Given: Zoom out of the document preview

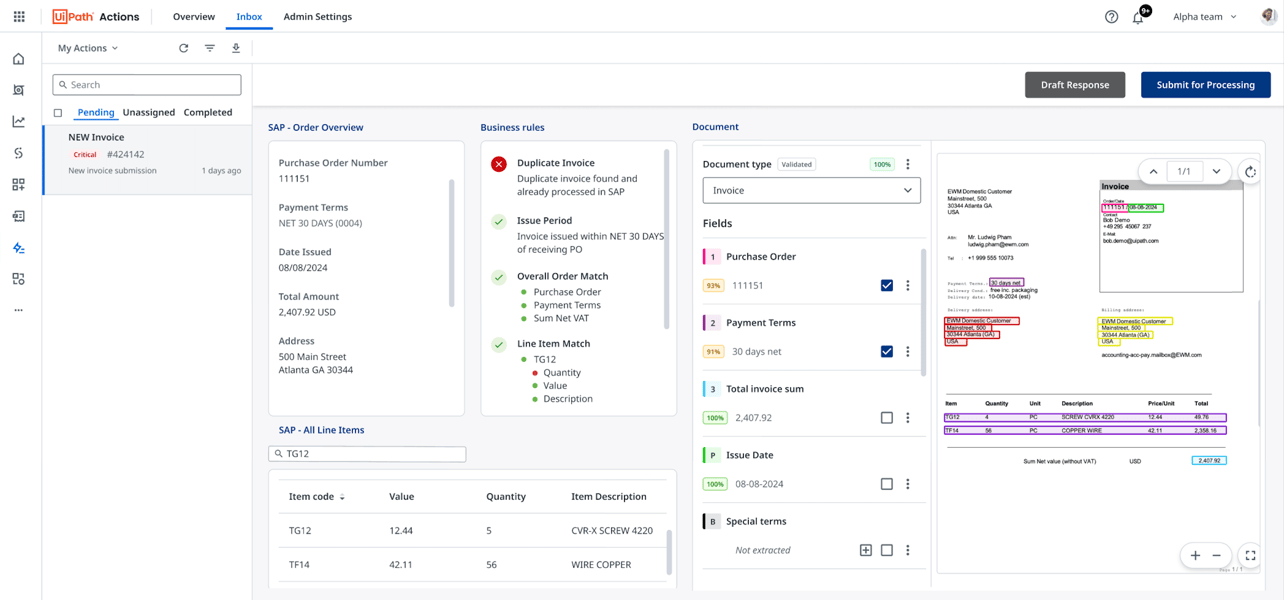Looking at the screenshot, I should click(1217, 555).
